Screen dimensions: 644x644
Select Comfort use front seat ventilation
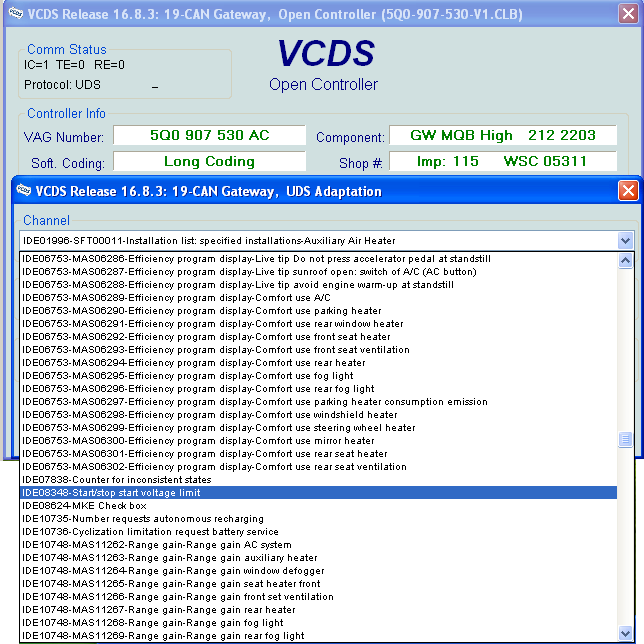[x=318, y=350]
